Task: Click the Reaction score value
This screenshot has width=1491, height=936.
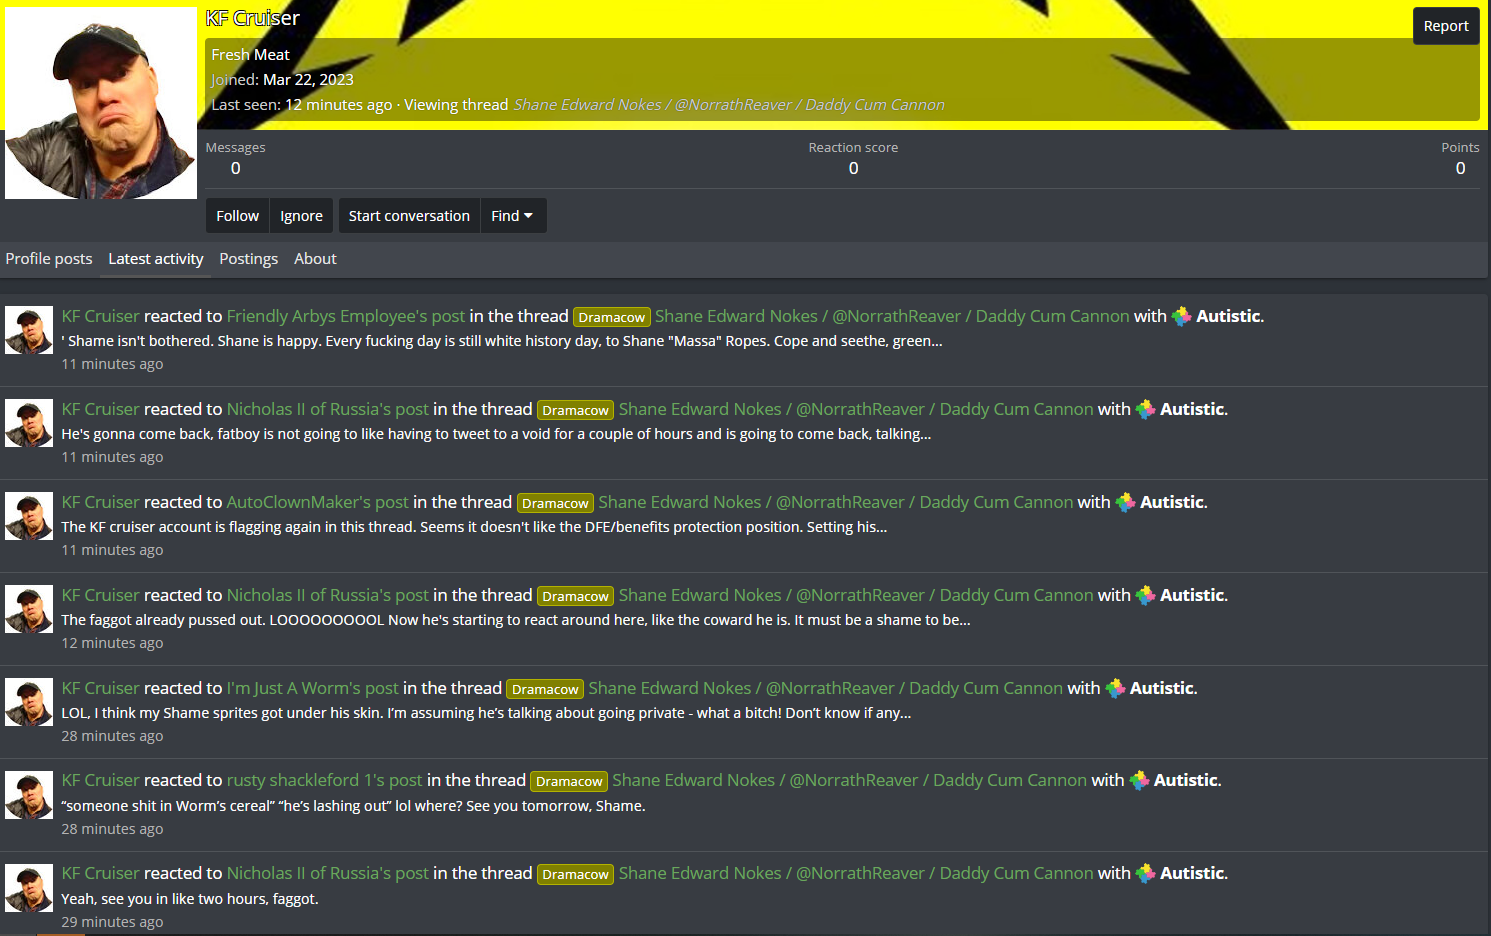Action: click(x=853, y=168)
